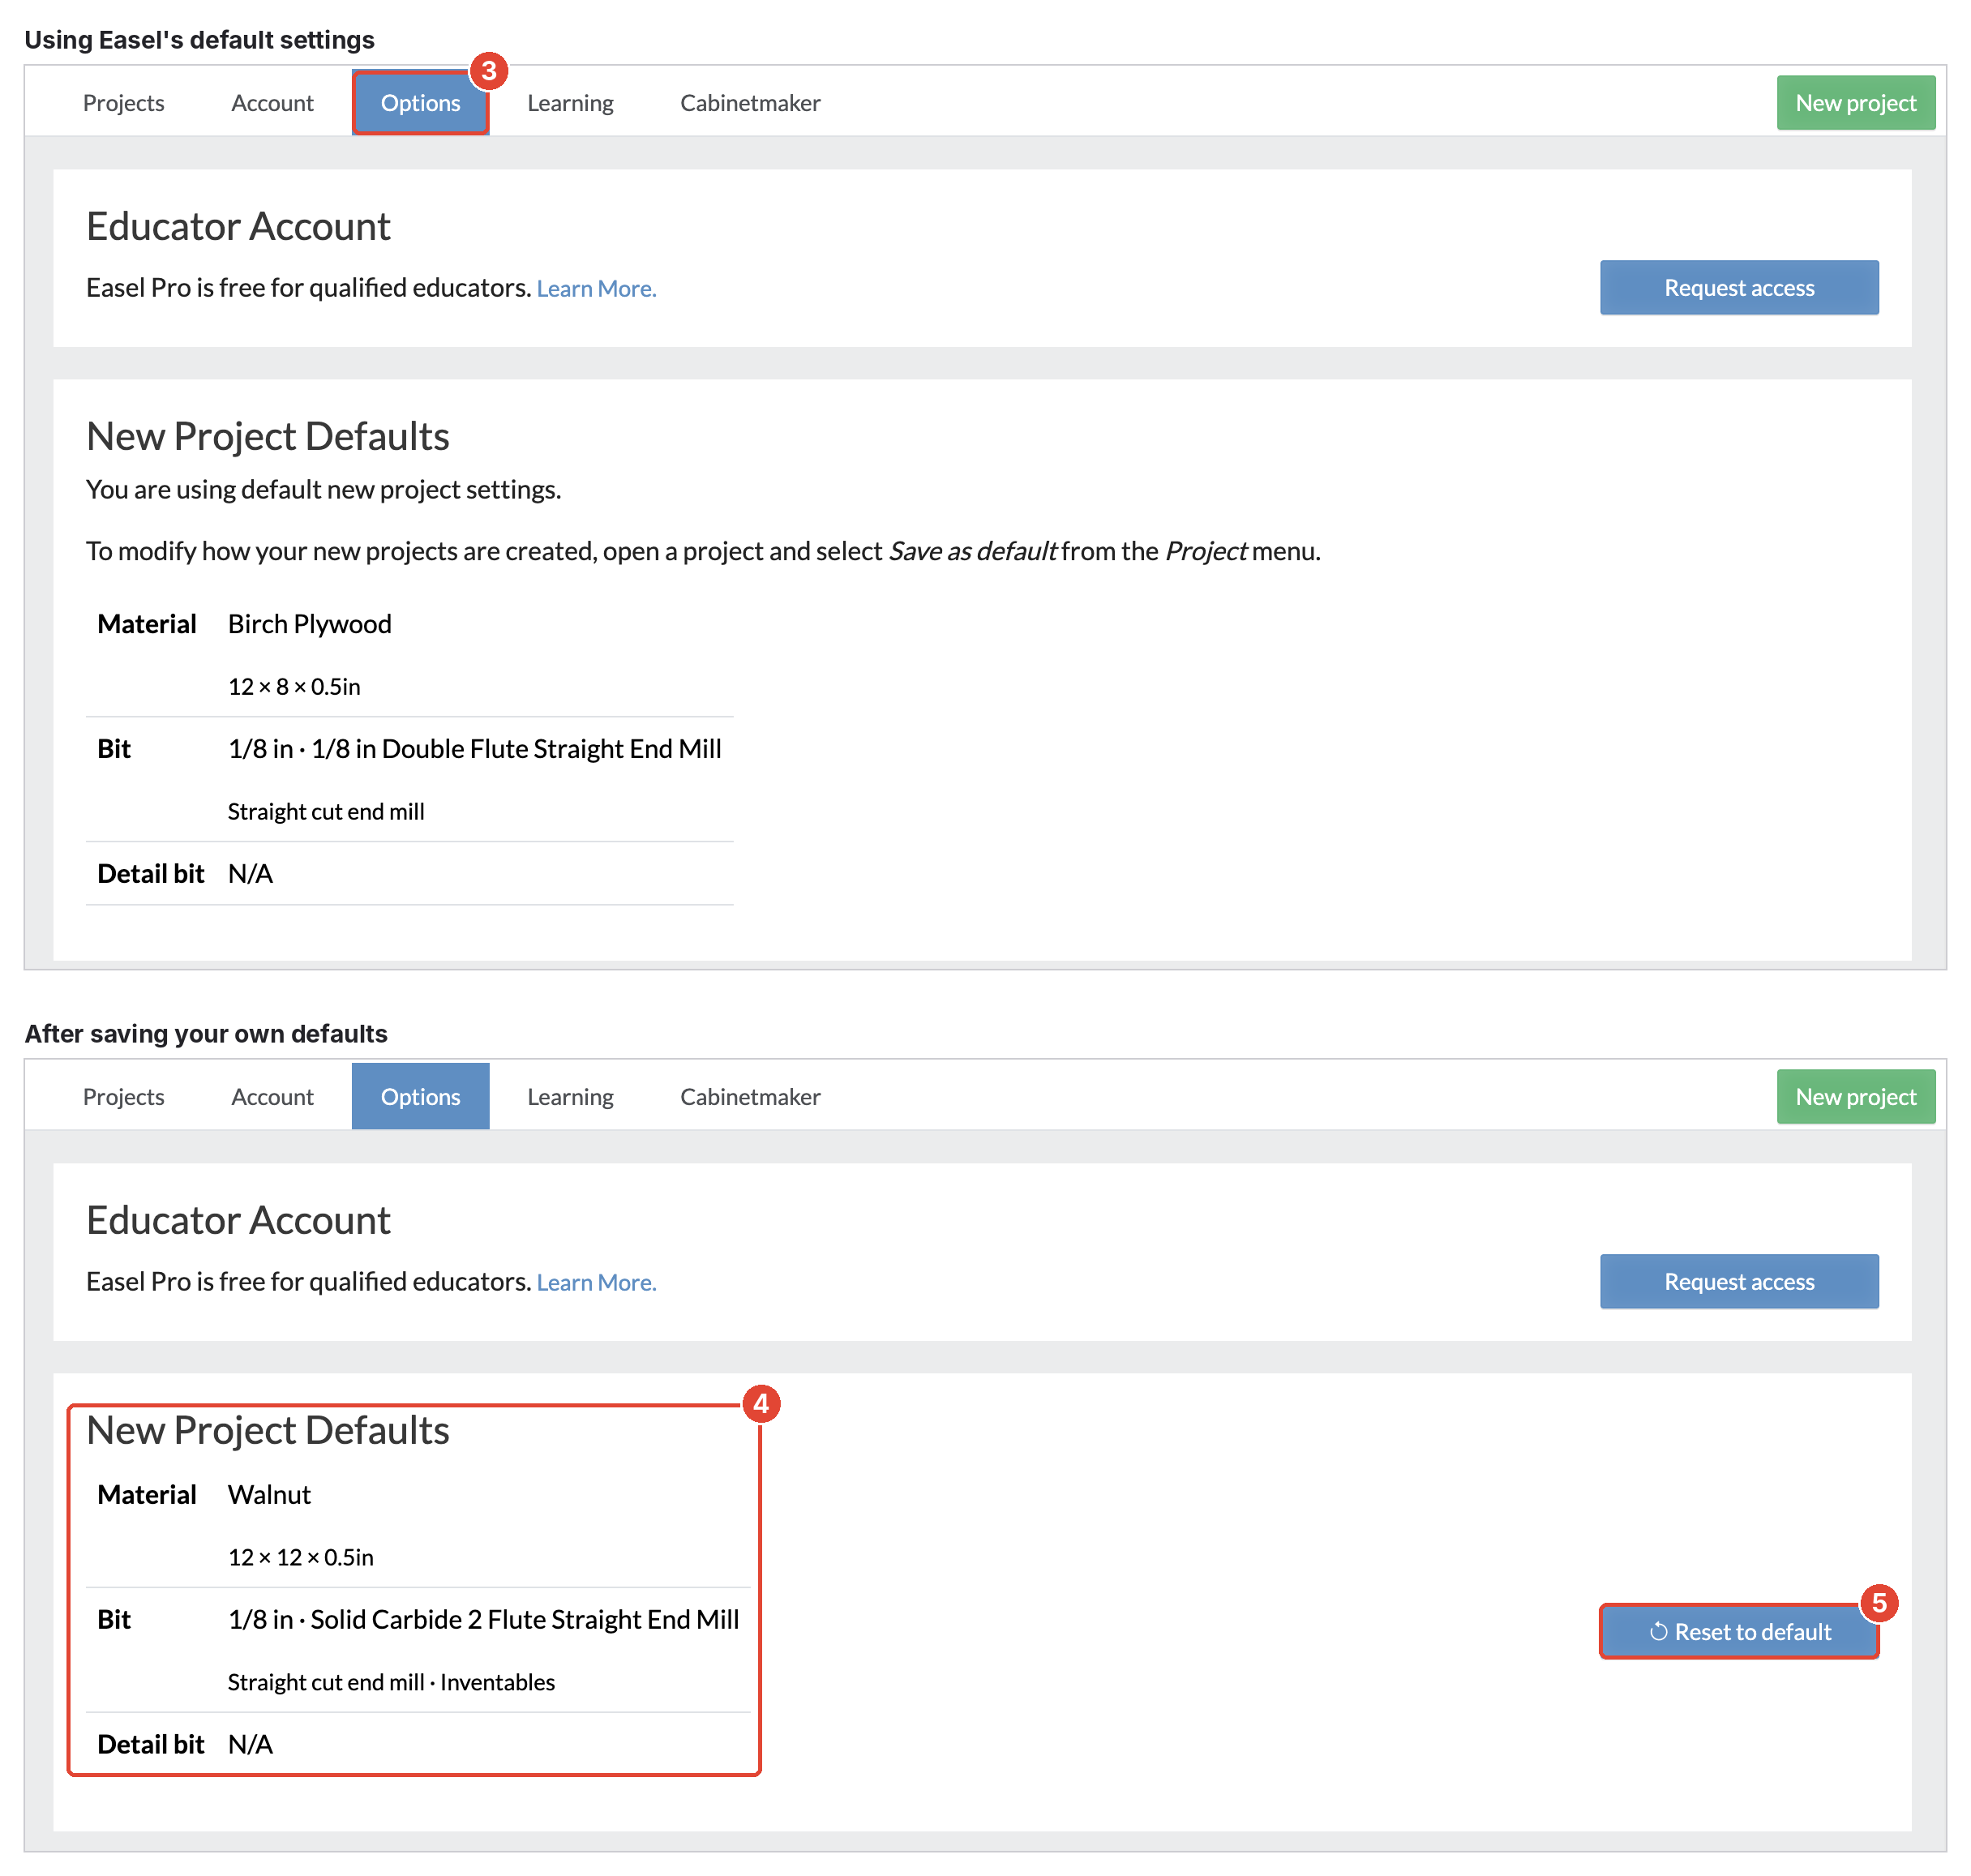
Task: Switch to Account tab in the top panel
Action: [272, 103]
